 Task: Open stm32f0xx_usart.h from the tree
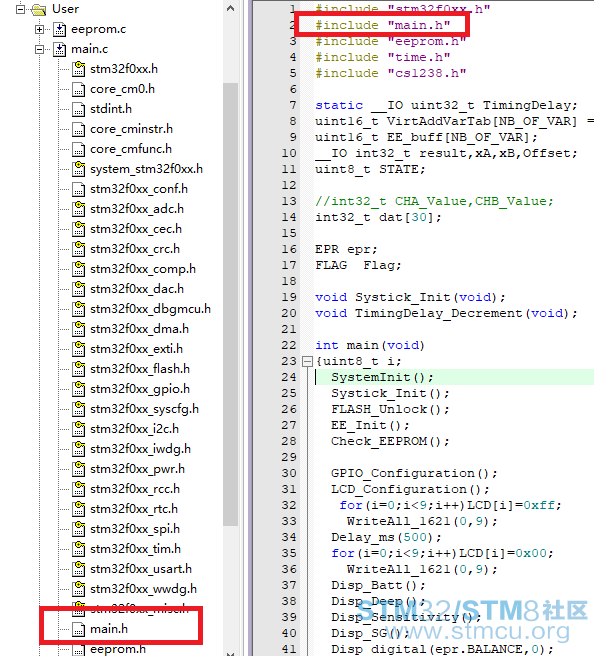[141, 569]
